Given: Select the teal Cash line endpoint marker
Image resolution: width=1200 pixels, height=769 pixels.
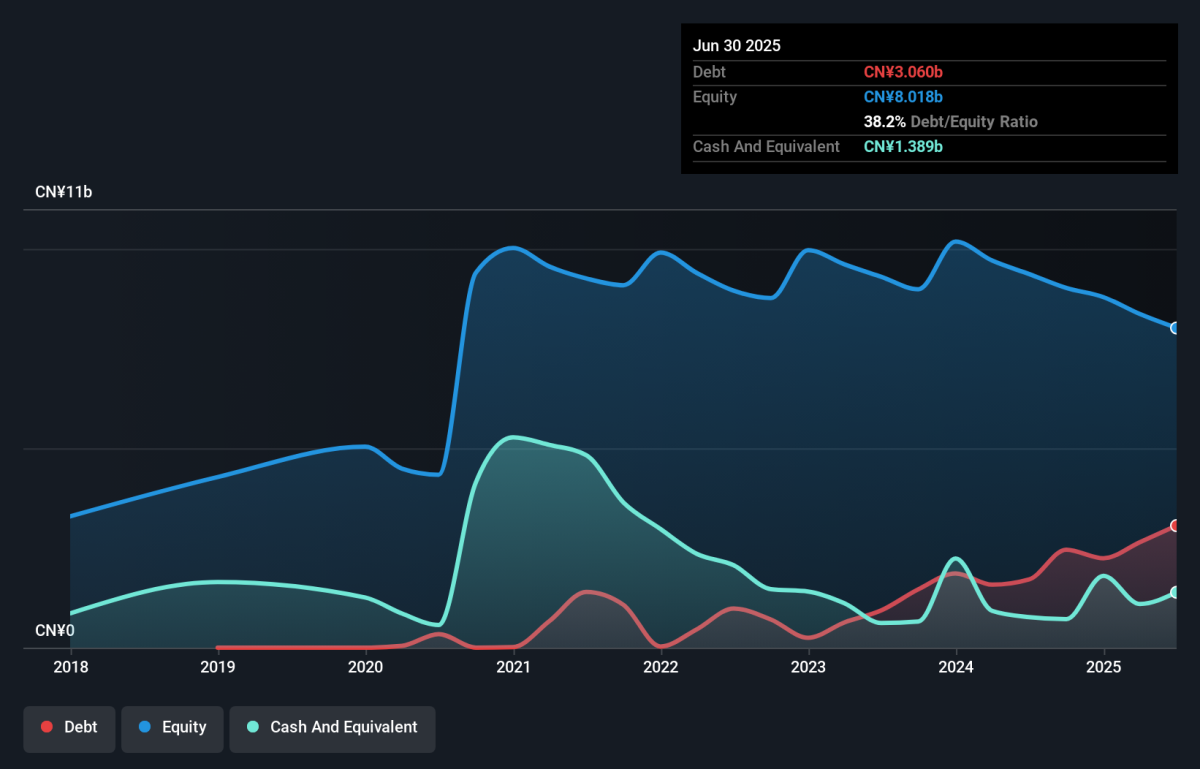Looking at the screenshot, I should (x=1175, y=592).
